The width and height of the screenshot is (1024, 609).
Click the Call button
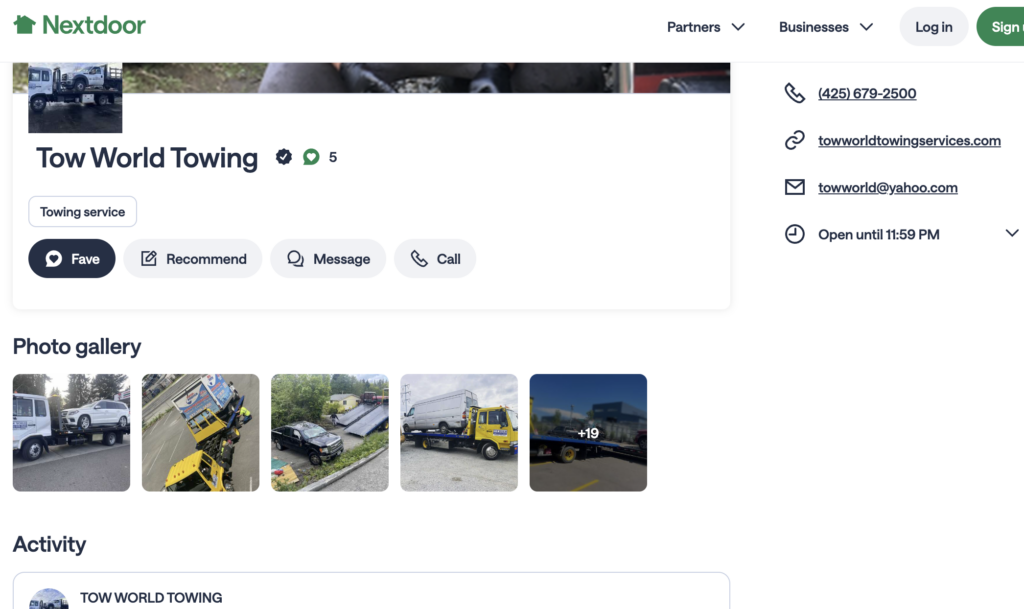435,258
